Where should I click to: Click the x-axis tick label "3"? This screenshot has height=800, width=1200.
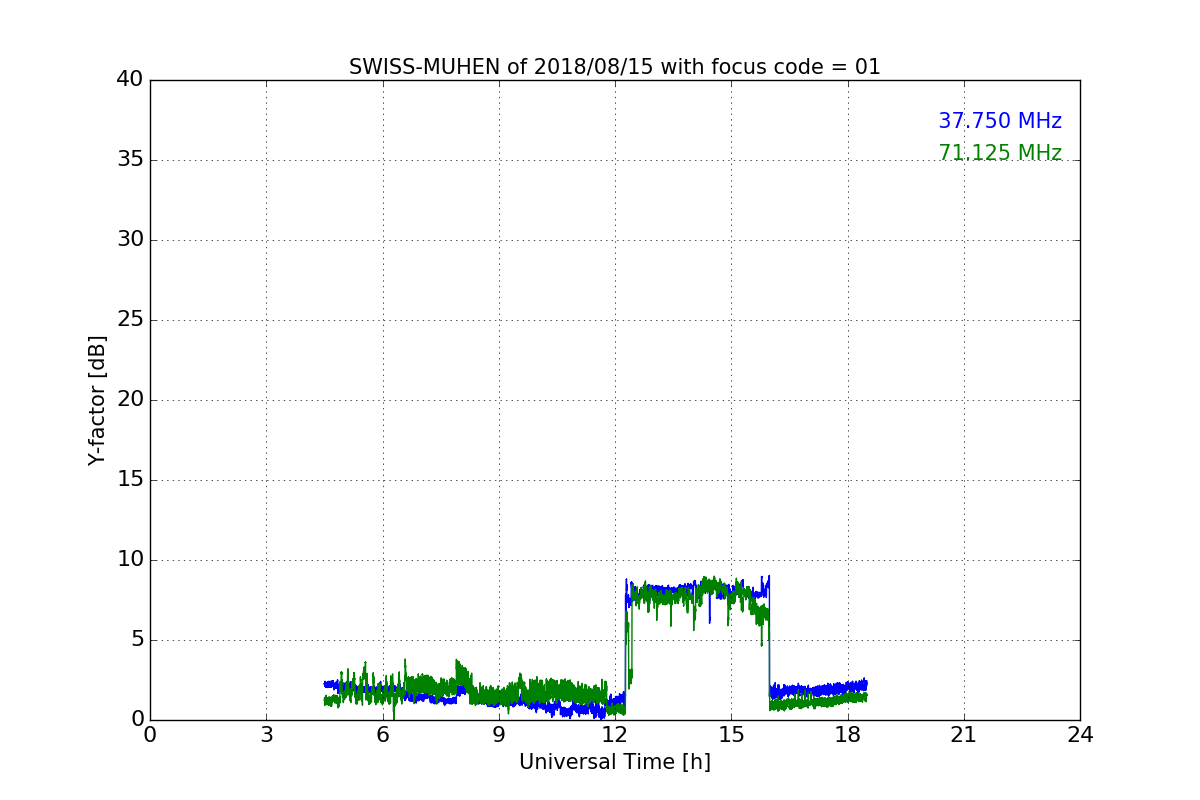click(x=266, y=735)
